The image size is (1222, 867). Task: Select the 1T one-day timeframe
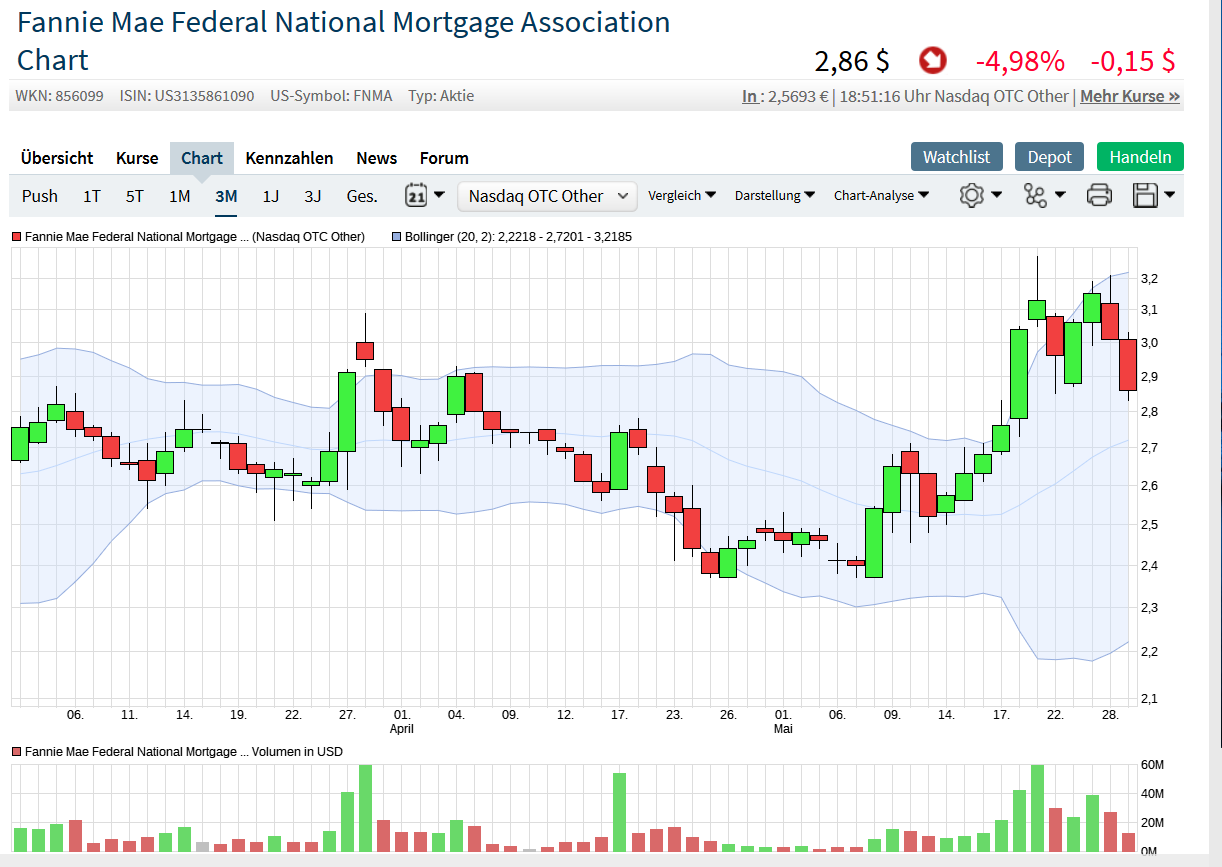[x=92, y=196]
